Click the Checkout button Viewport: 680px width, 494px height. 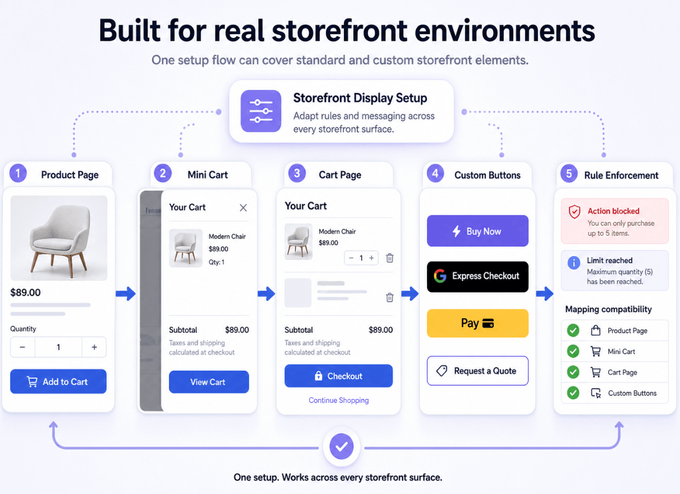(x=339, y=376)
